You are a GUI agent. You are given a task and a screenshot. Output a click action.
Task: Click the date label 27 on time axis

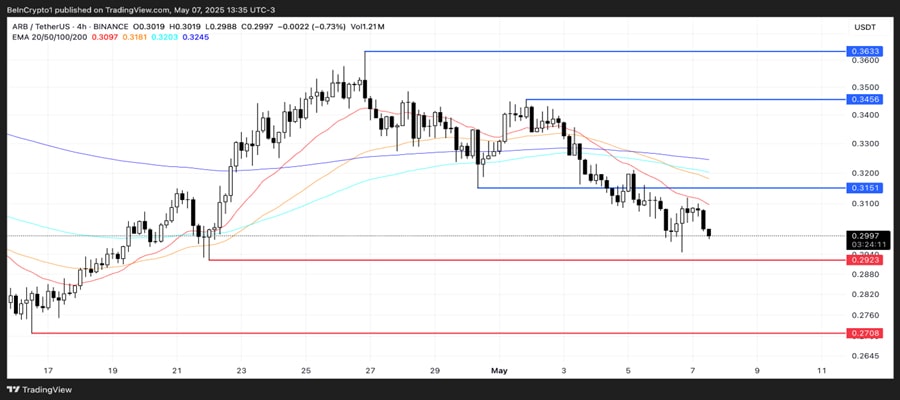tap(371, 370)
